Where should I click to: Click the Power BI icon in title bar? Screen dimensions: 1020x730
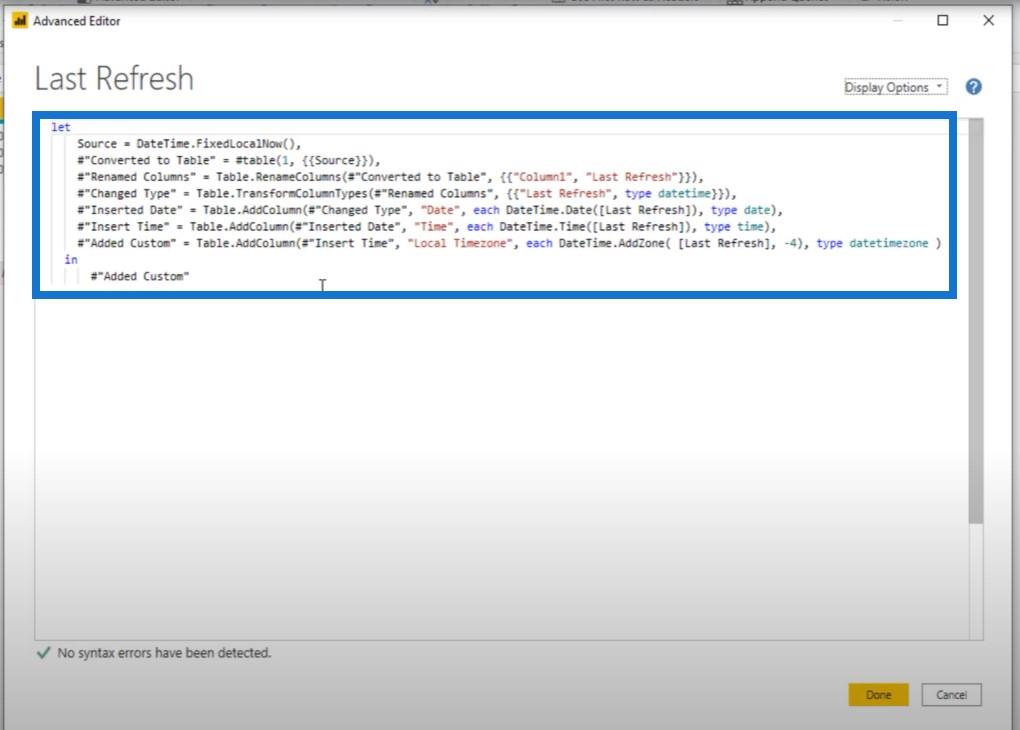20,21
